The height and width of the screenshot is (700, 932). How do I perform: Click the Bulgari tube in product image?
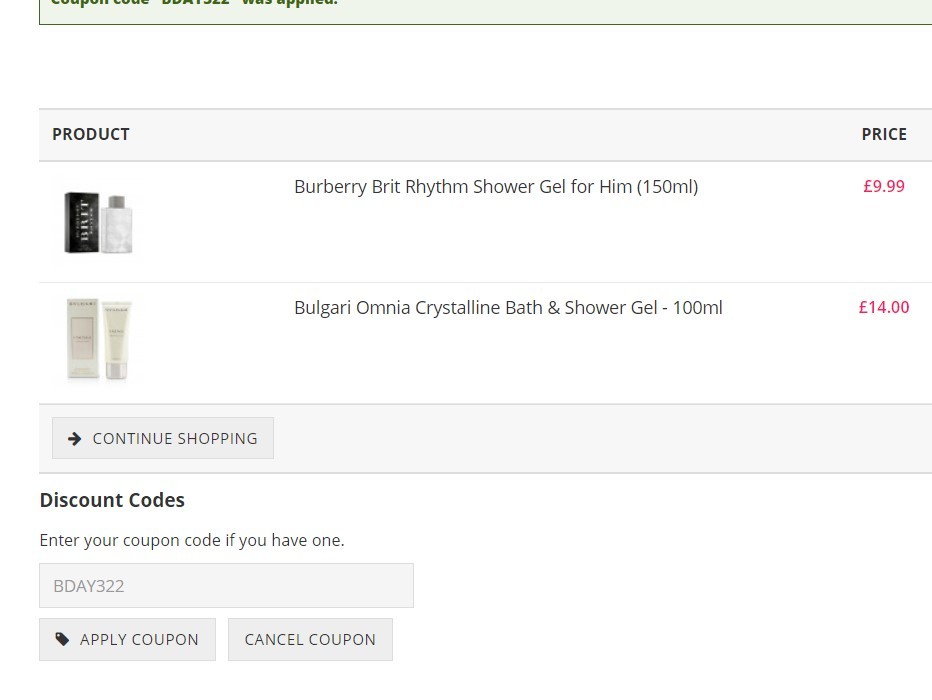[116, 340]
